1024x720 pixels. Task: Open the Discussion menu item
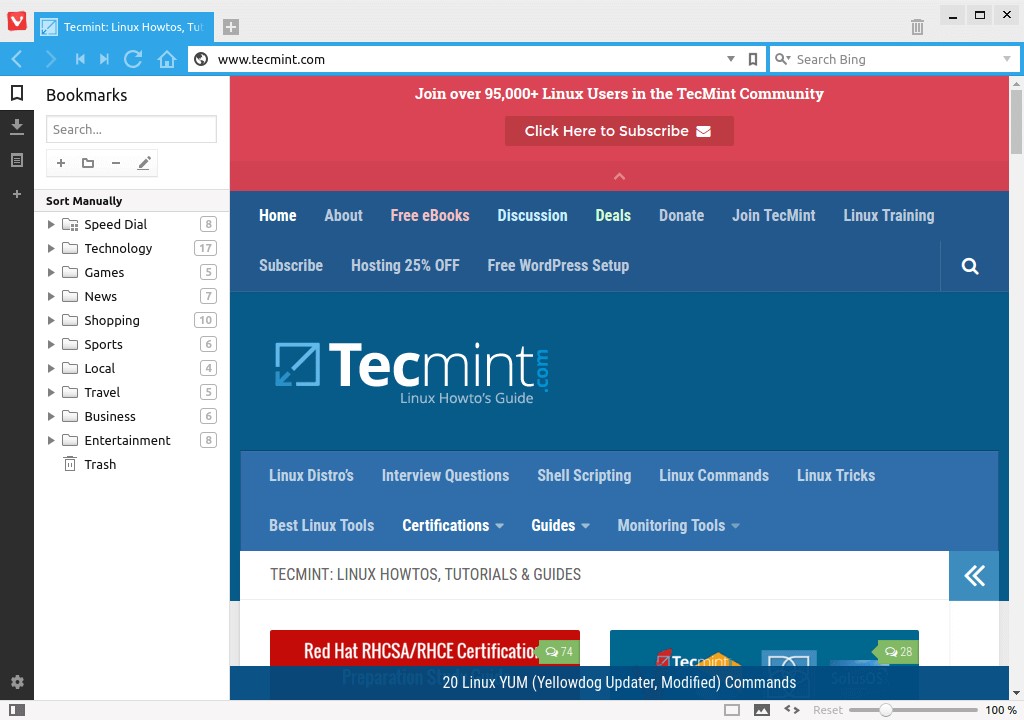532,216
